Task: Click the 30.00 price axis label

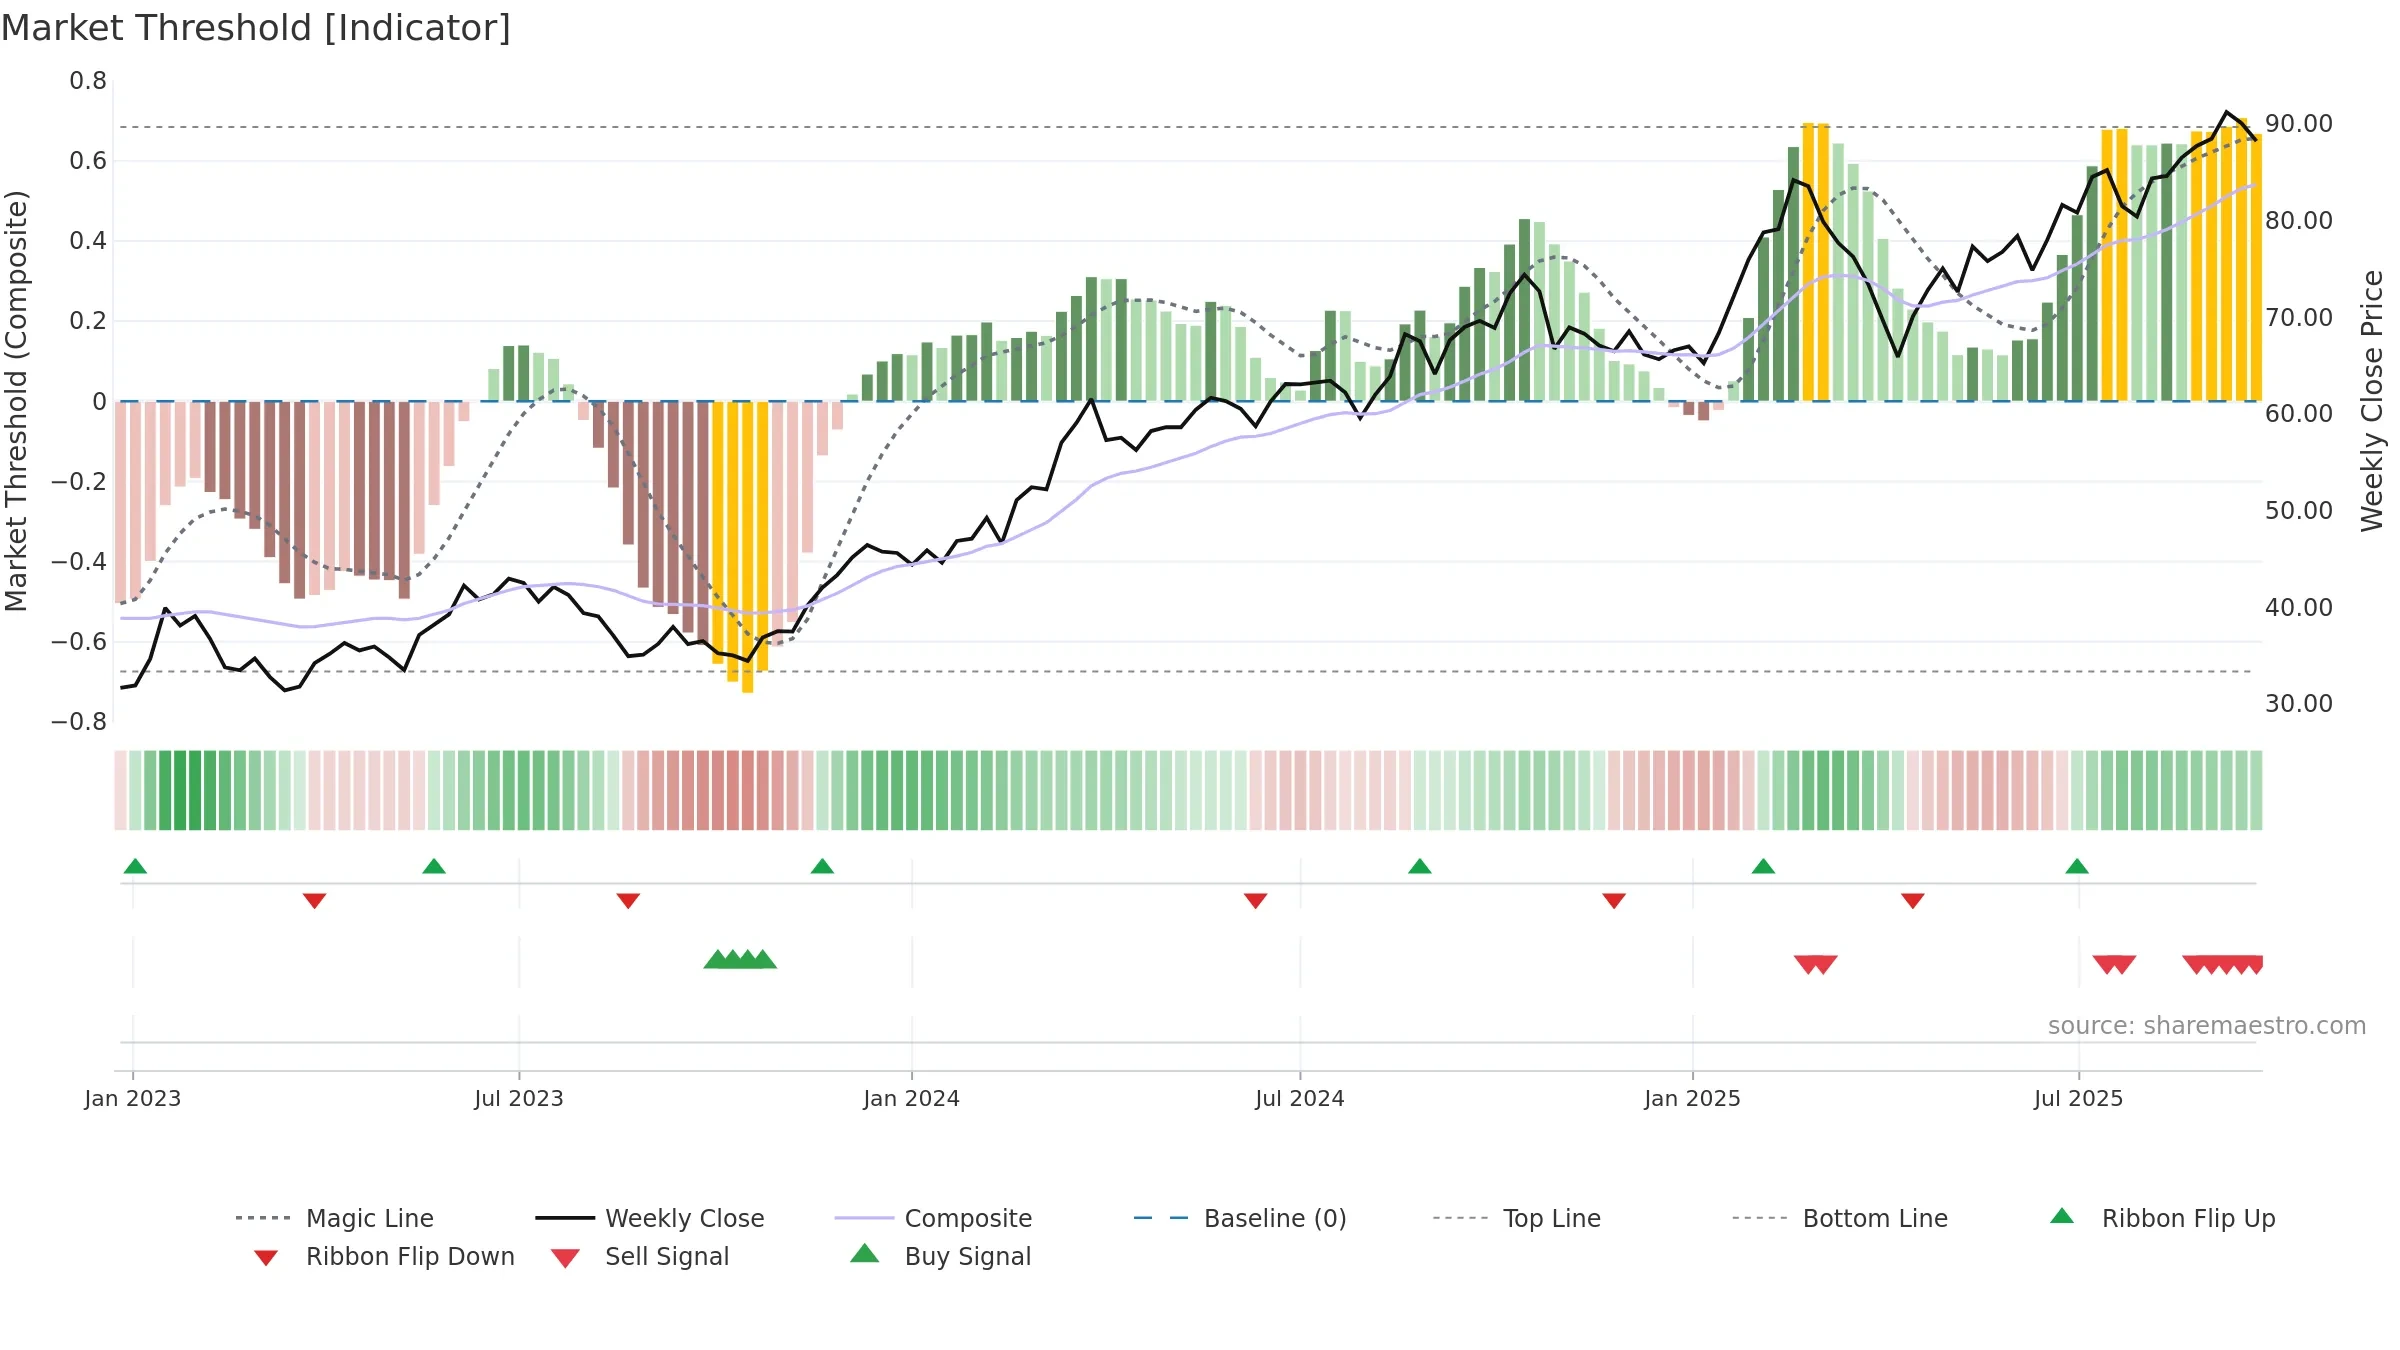Action: 2299,703
